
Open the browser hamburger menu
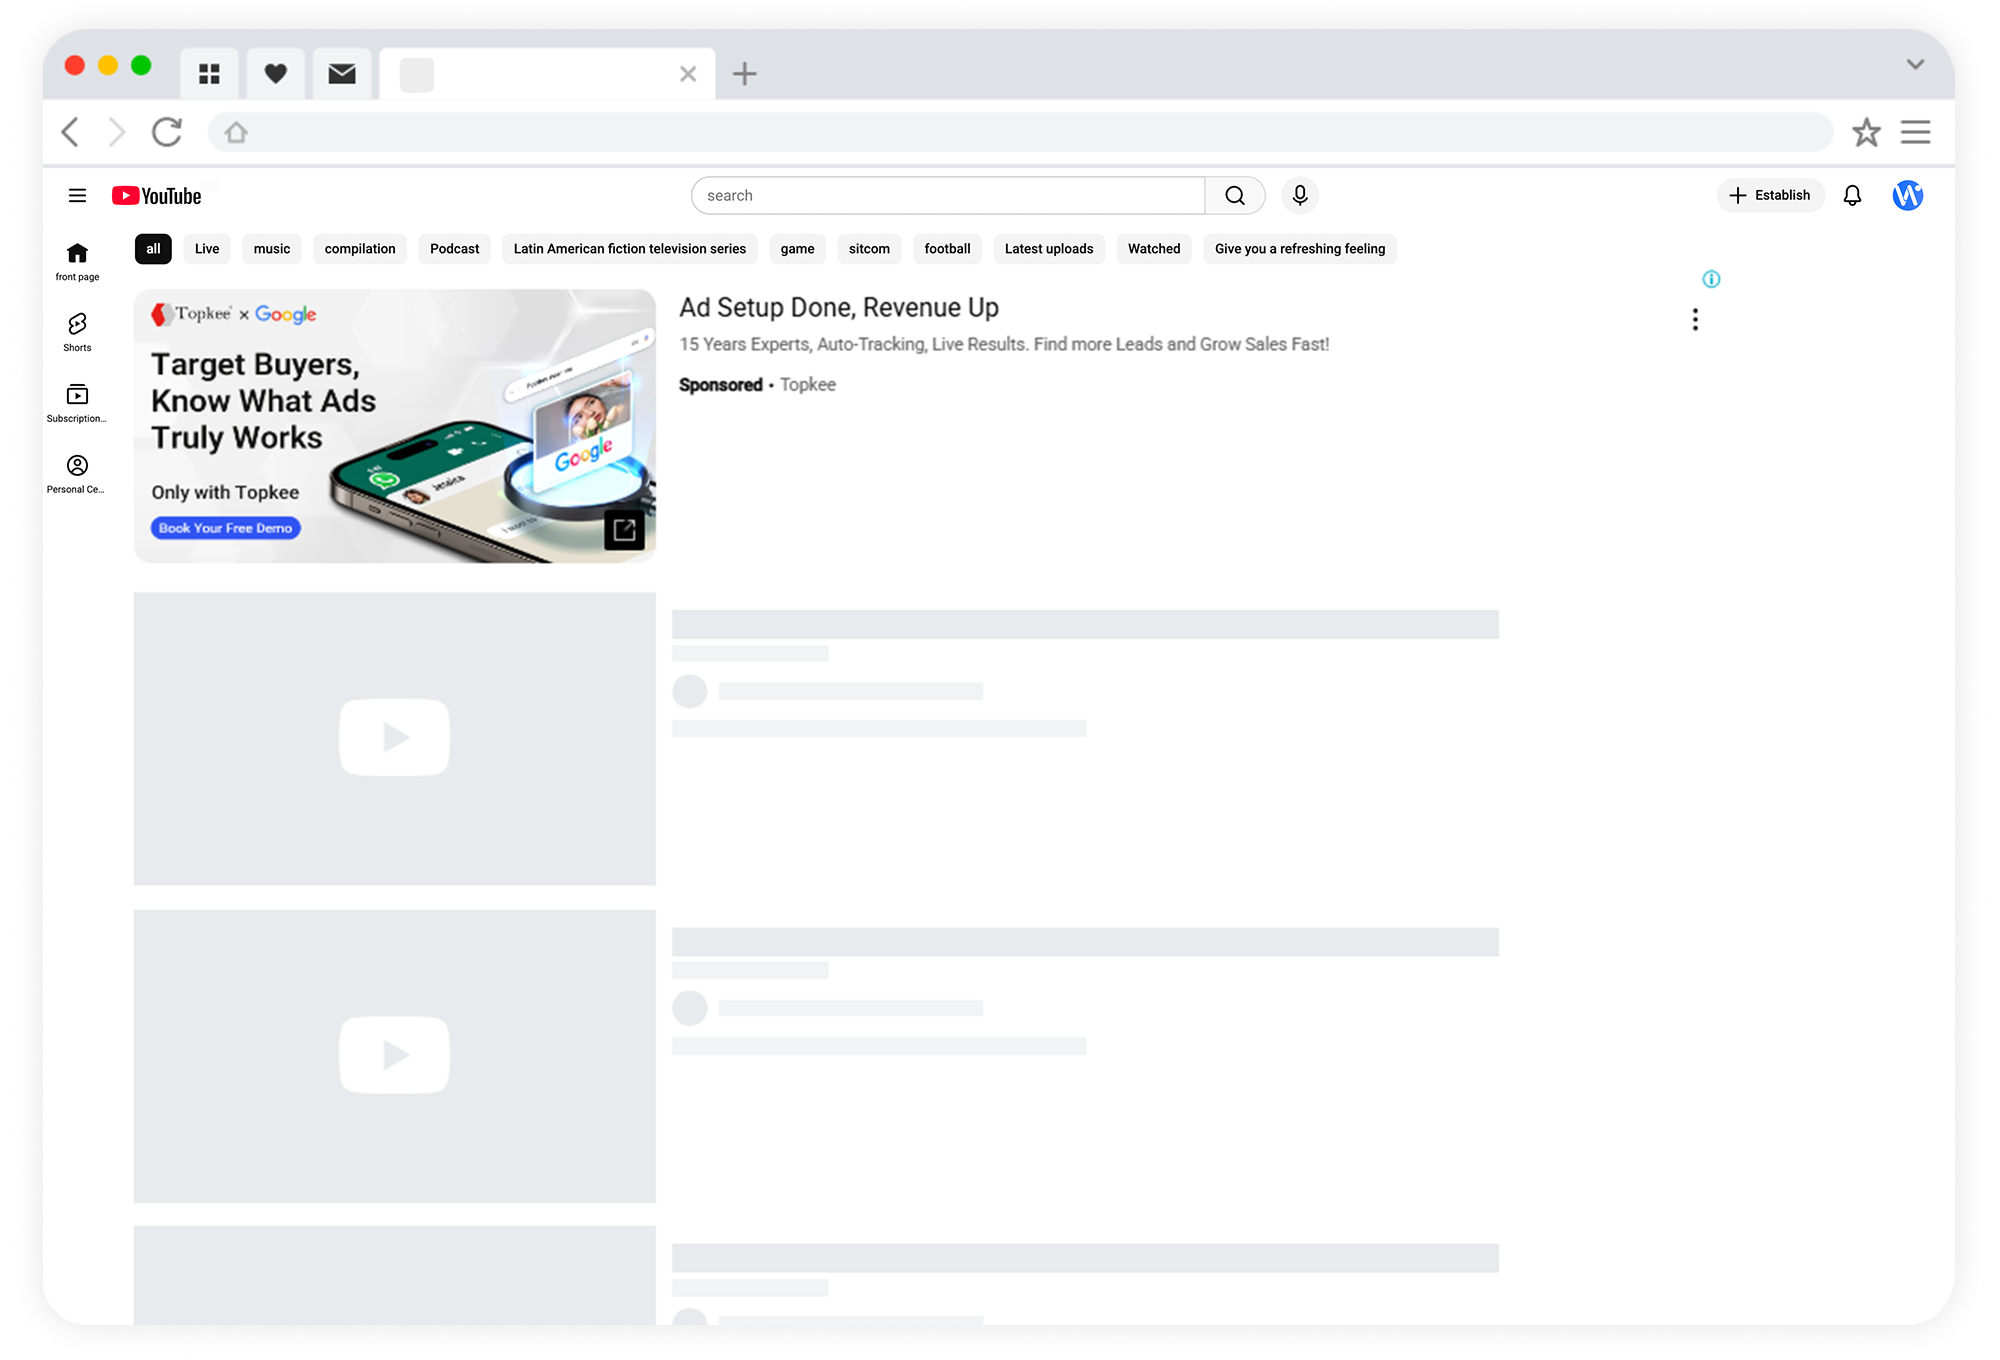(1914, 132)
